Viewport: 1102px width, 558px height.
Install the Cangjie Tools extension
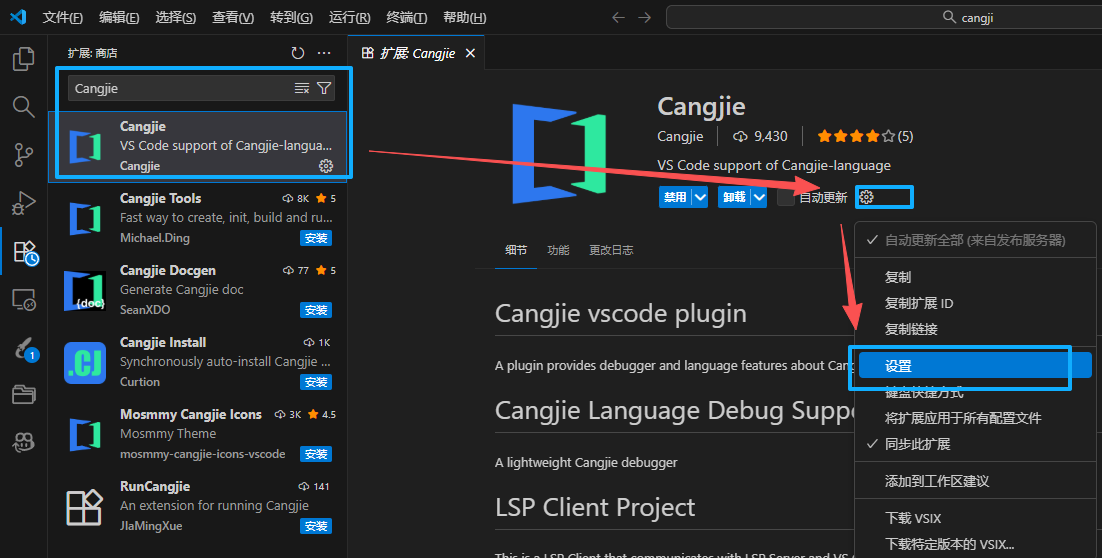pos(316,238)
